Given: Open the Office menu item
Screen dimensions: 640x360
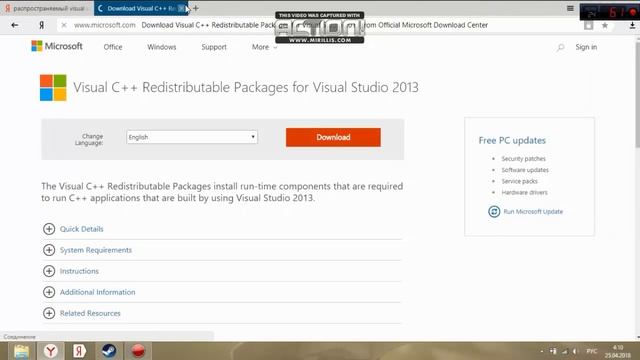Looking at the screenshot, I should pyautogui.click(x=113, y=47).
